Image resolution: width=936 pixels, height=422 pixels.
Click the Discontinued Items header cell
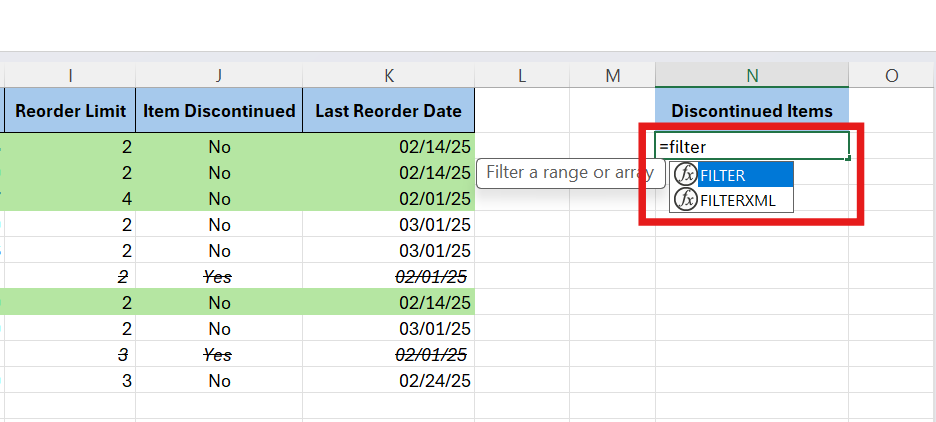[x=752, y=110]
